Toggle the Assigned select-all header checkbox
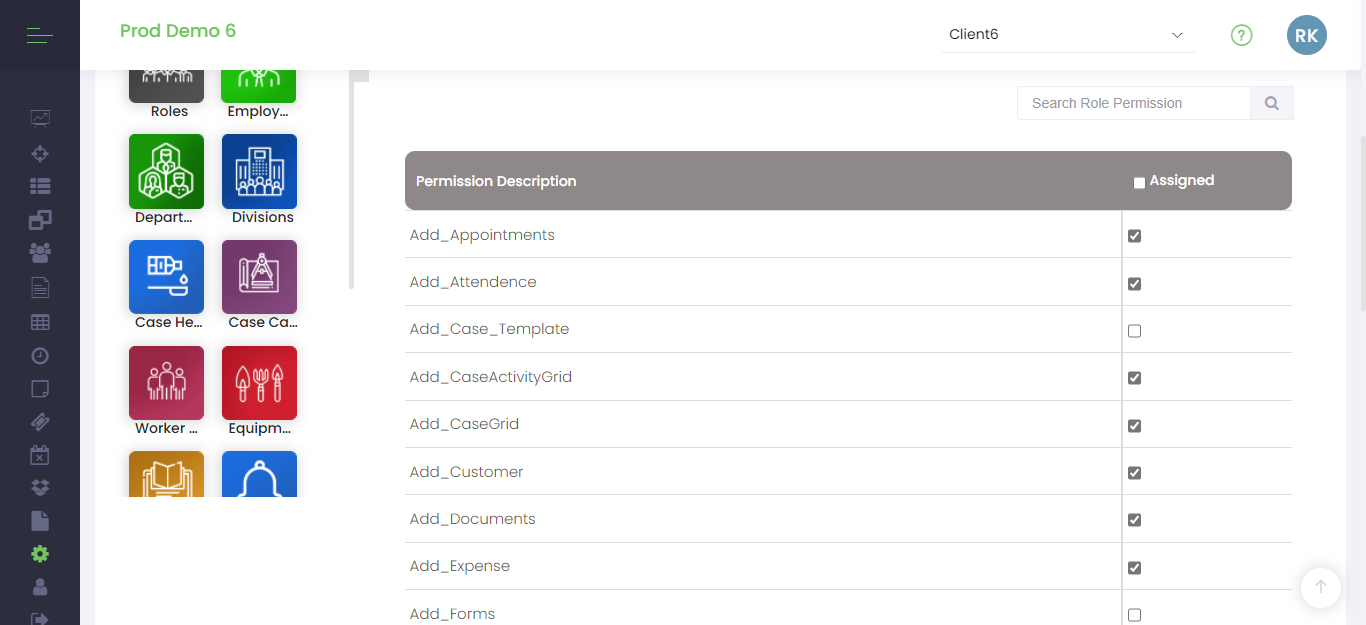The image size is (1366, 625). 1139,182
